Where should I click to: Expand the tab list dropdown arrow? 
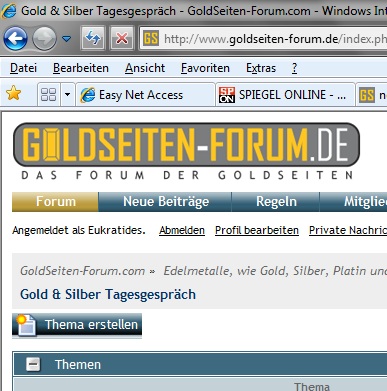click(67, 95)
